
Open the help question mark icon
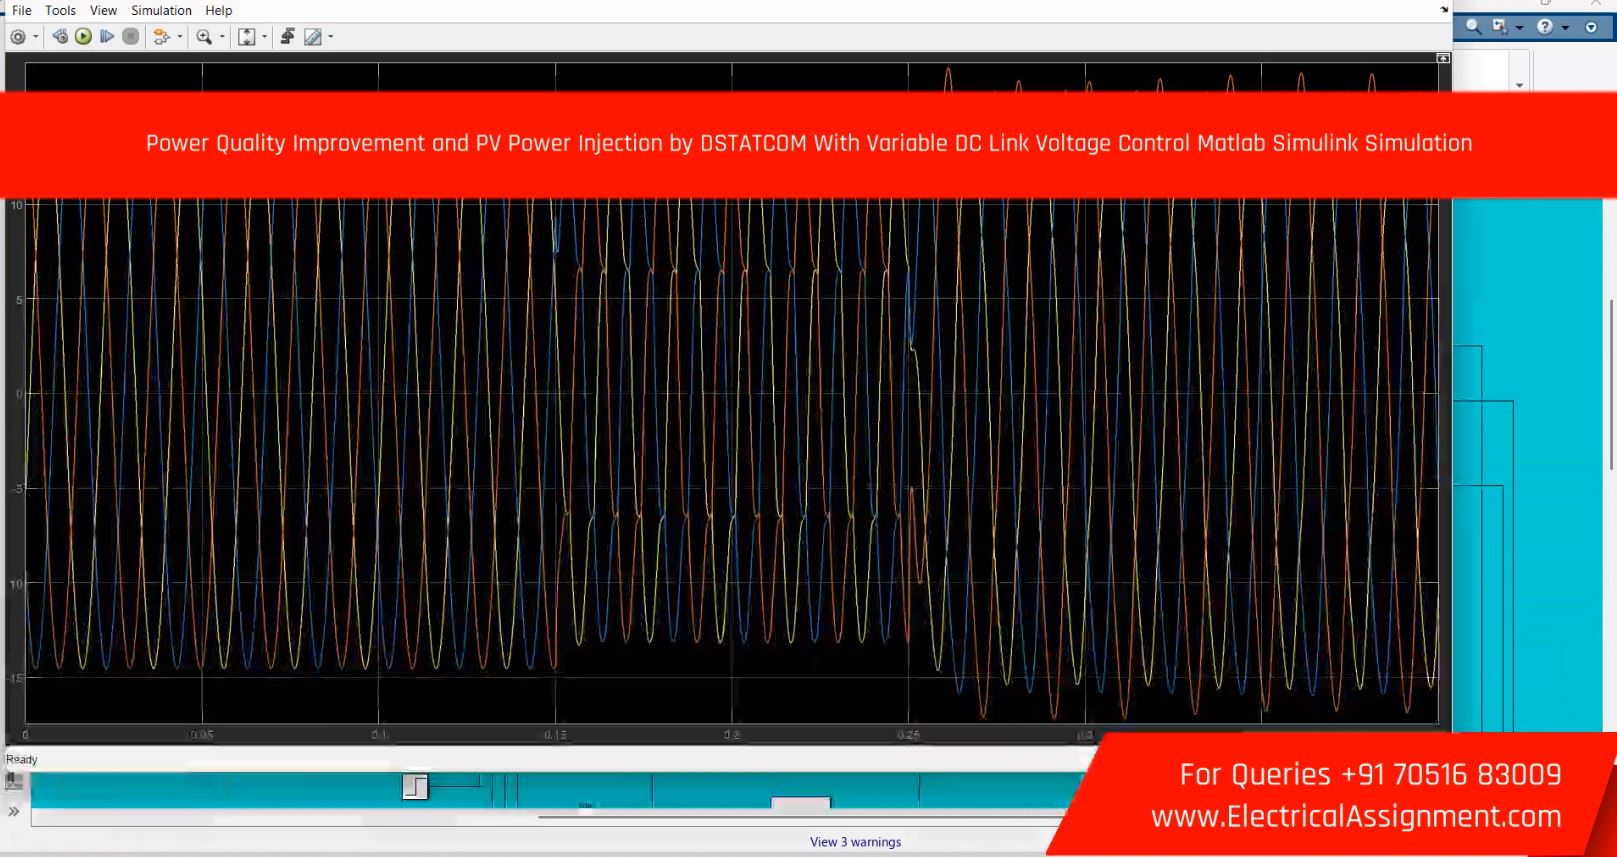pos(1545,27)
